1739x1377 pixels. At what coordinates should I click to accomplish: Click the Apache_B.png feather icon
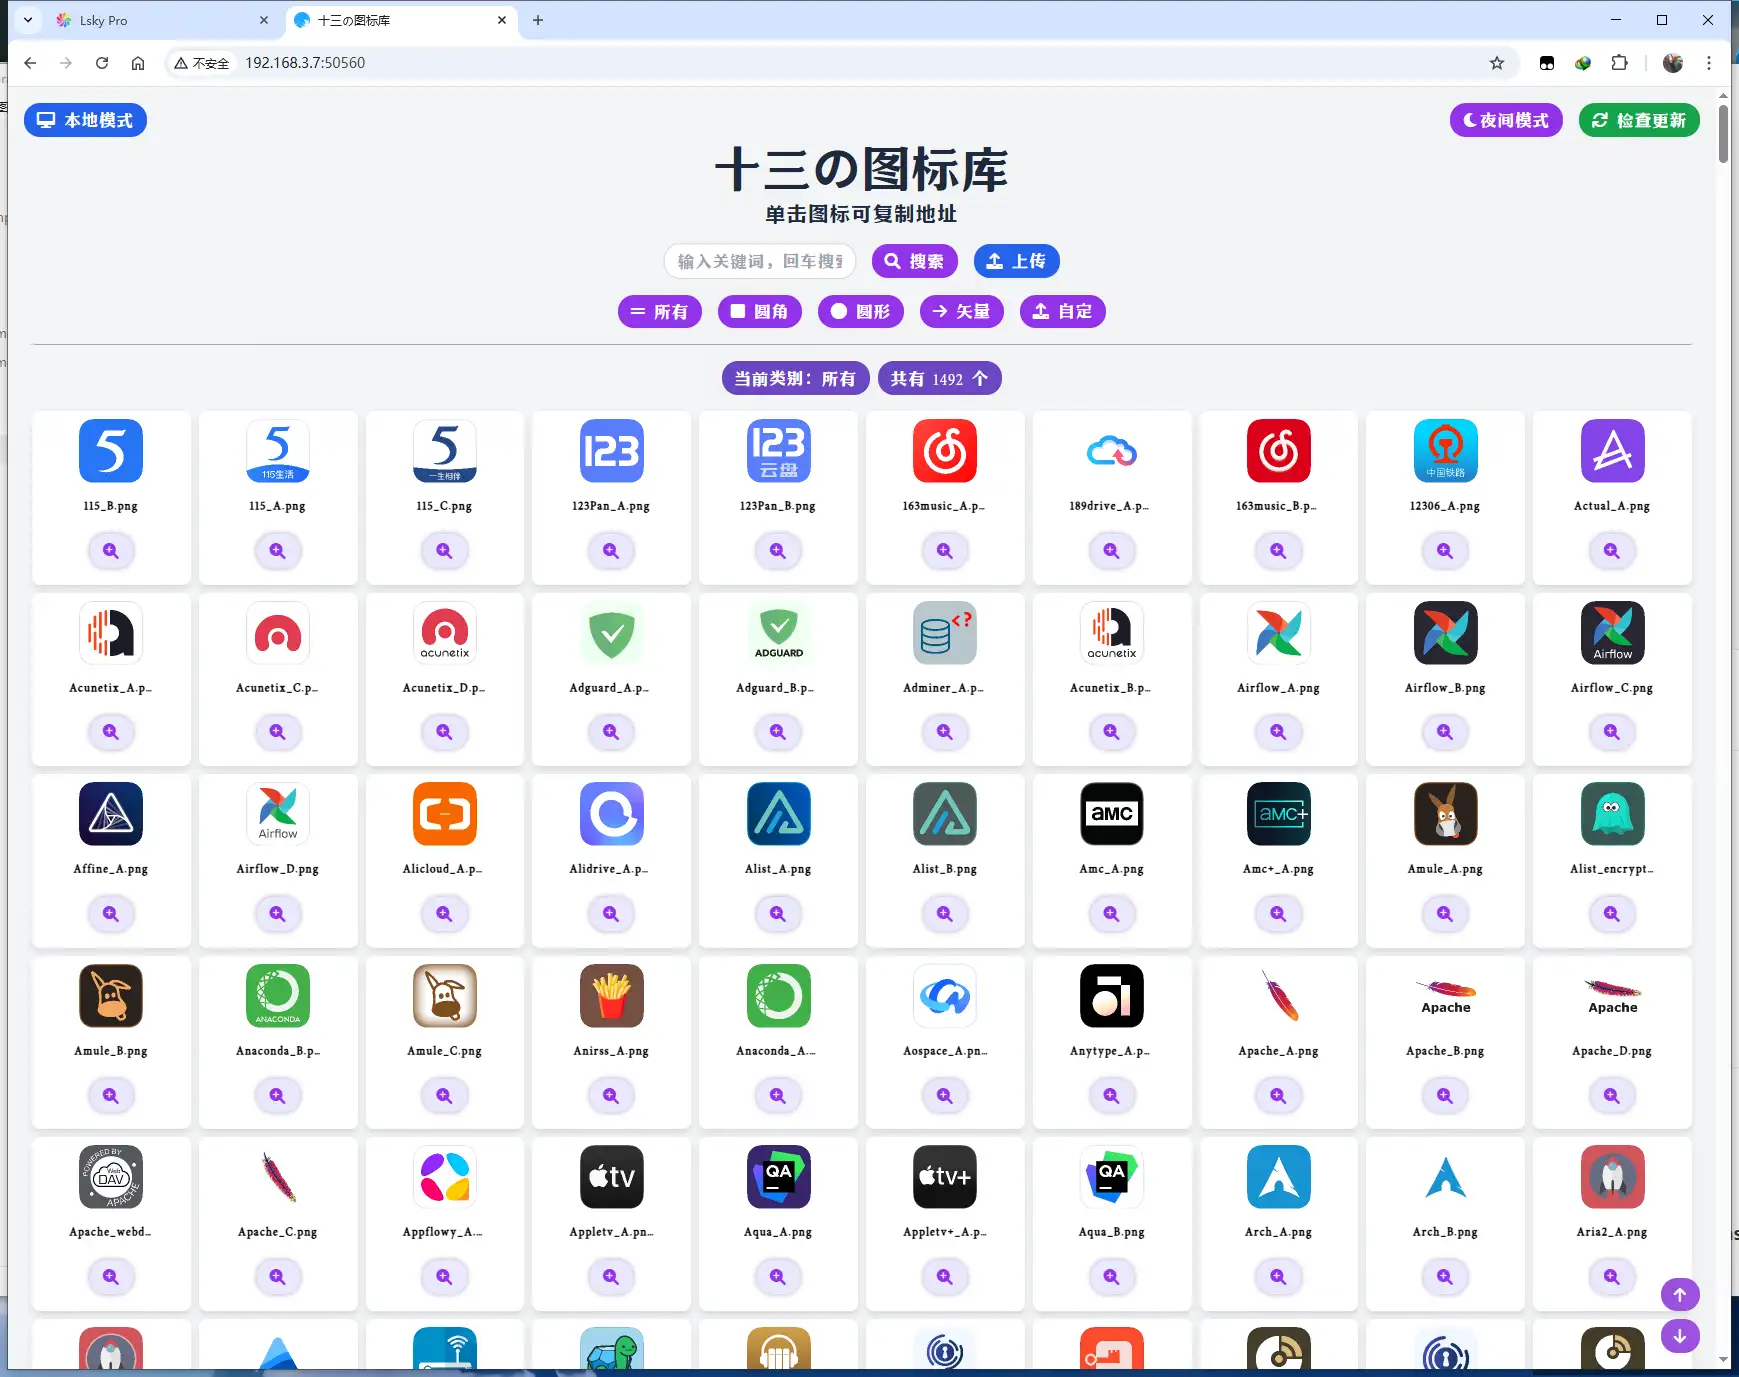click(x=1444, y=996)
